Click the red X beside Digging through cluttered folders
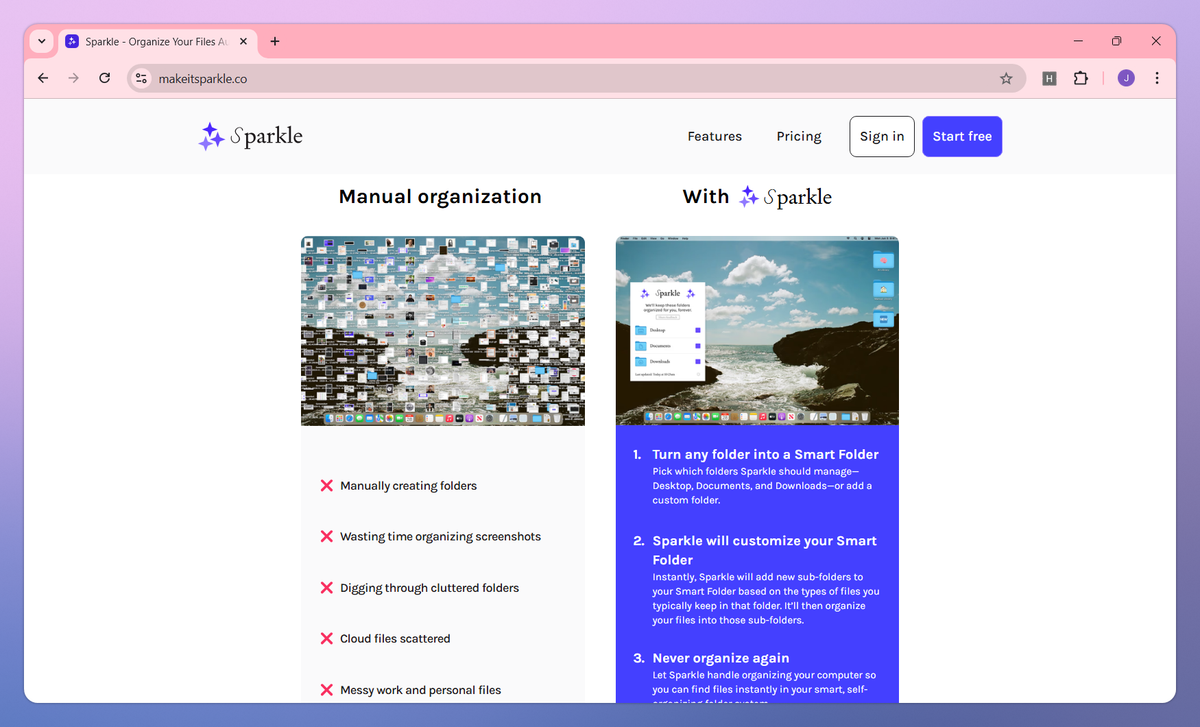This screenshot has height=727, width=1200. [x=326, y=587]
